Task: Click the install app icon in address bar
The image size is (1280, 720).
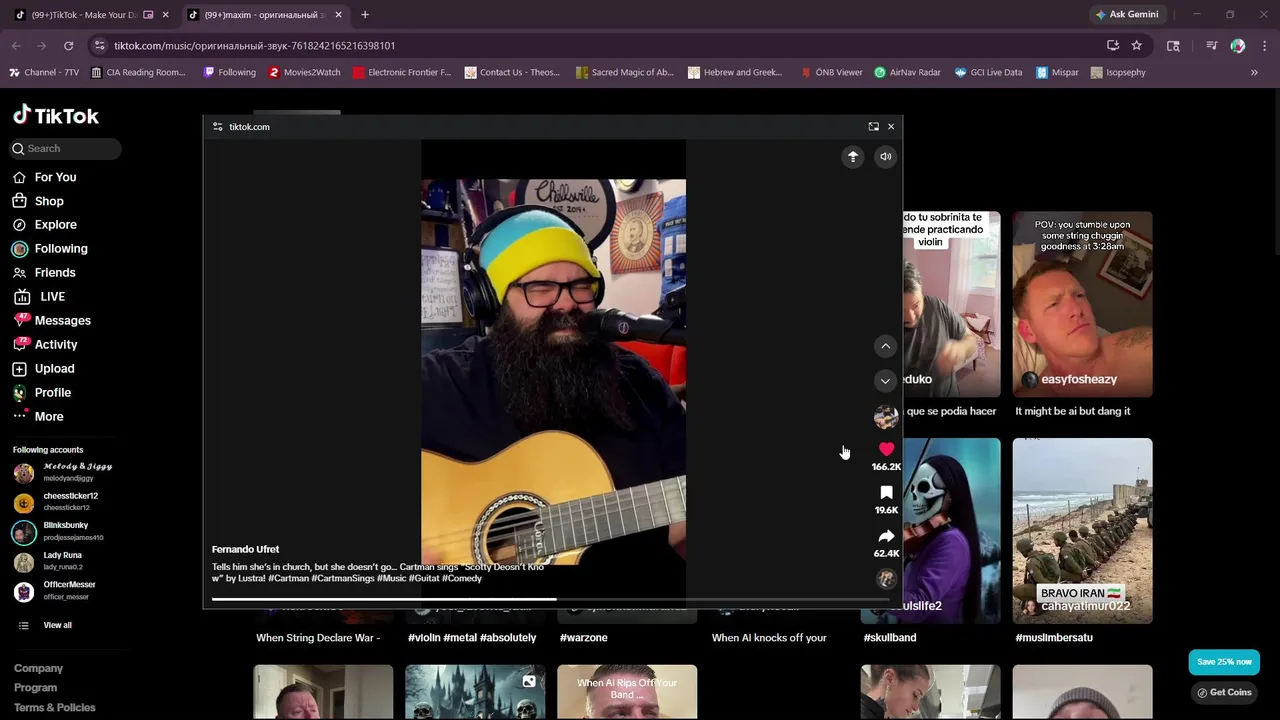Action: tap(1113, 46)
